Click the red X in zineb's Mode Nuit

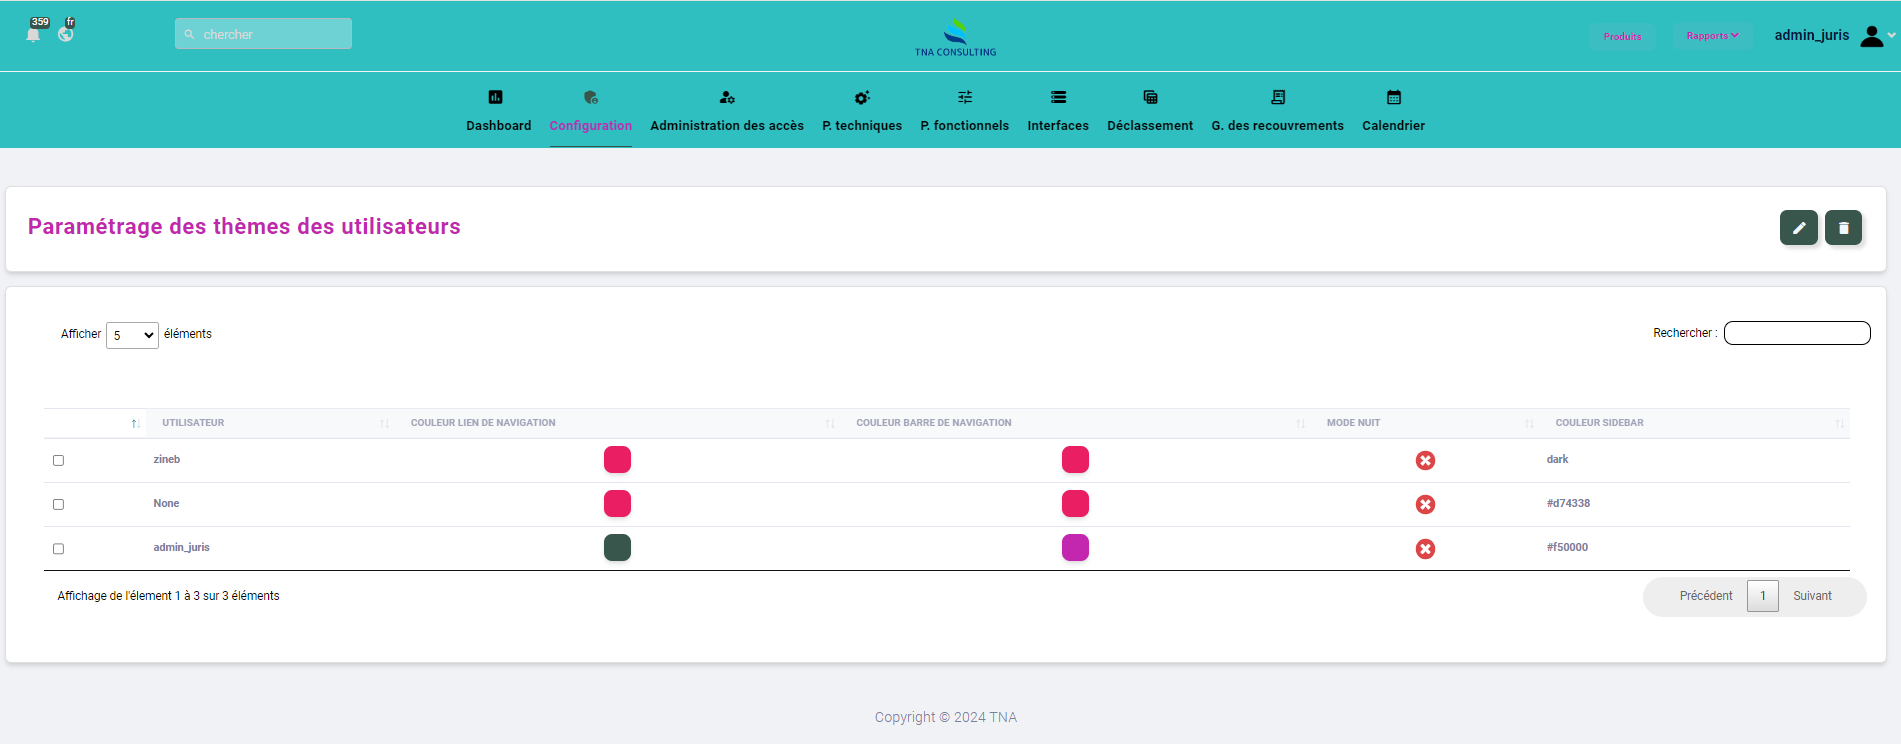click(x=1425, y=460)
